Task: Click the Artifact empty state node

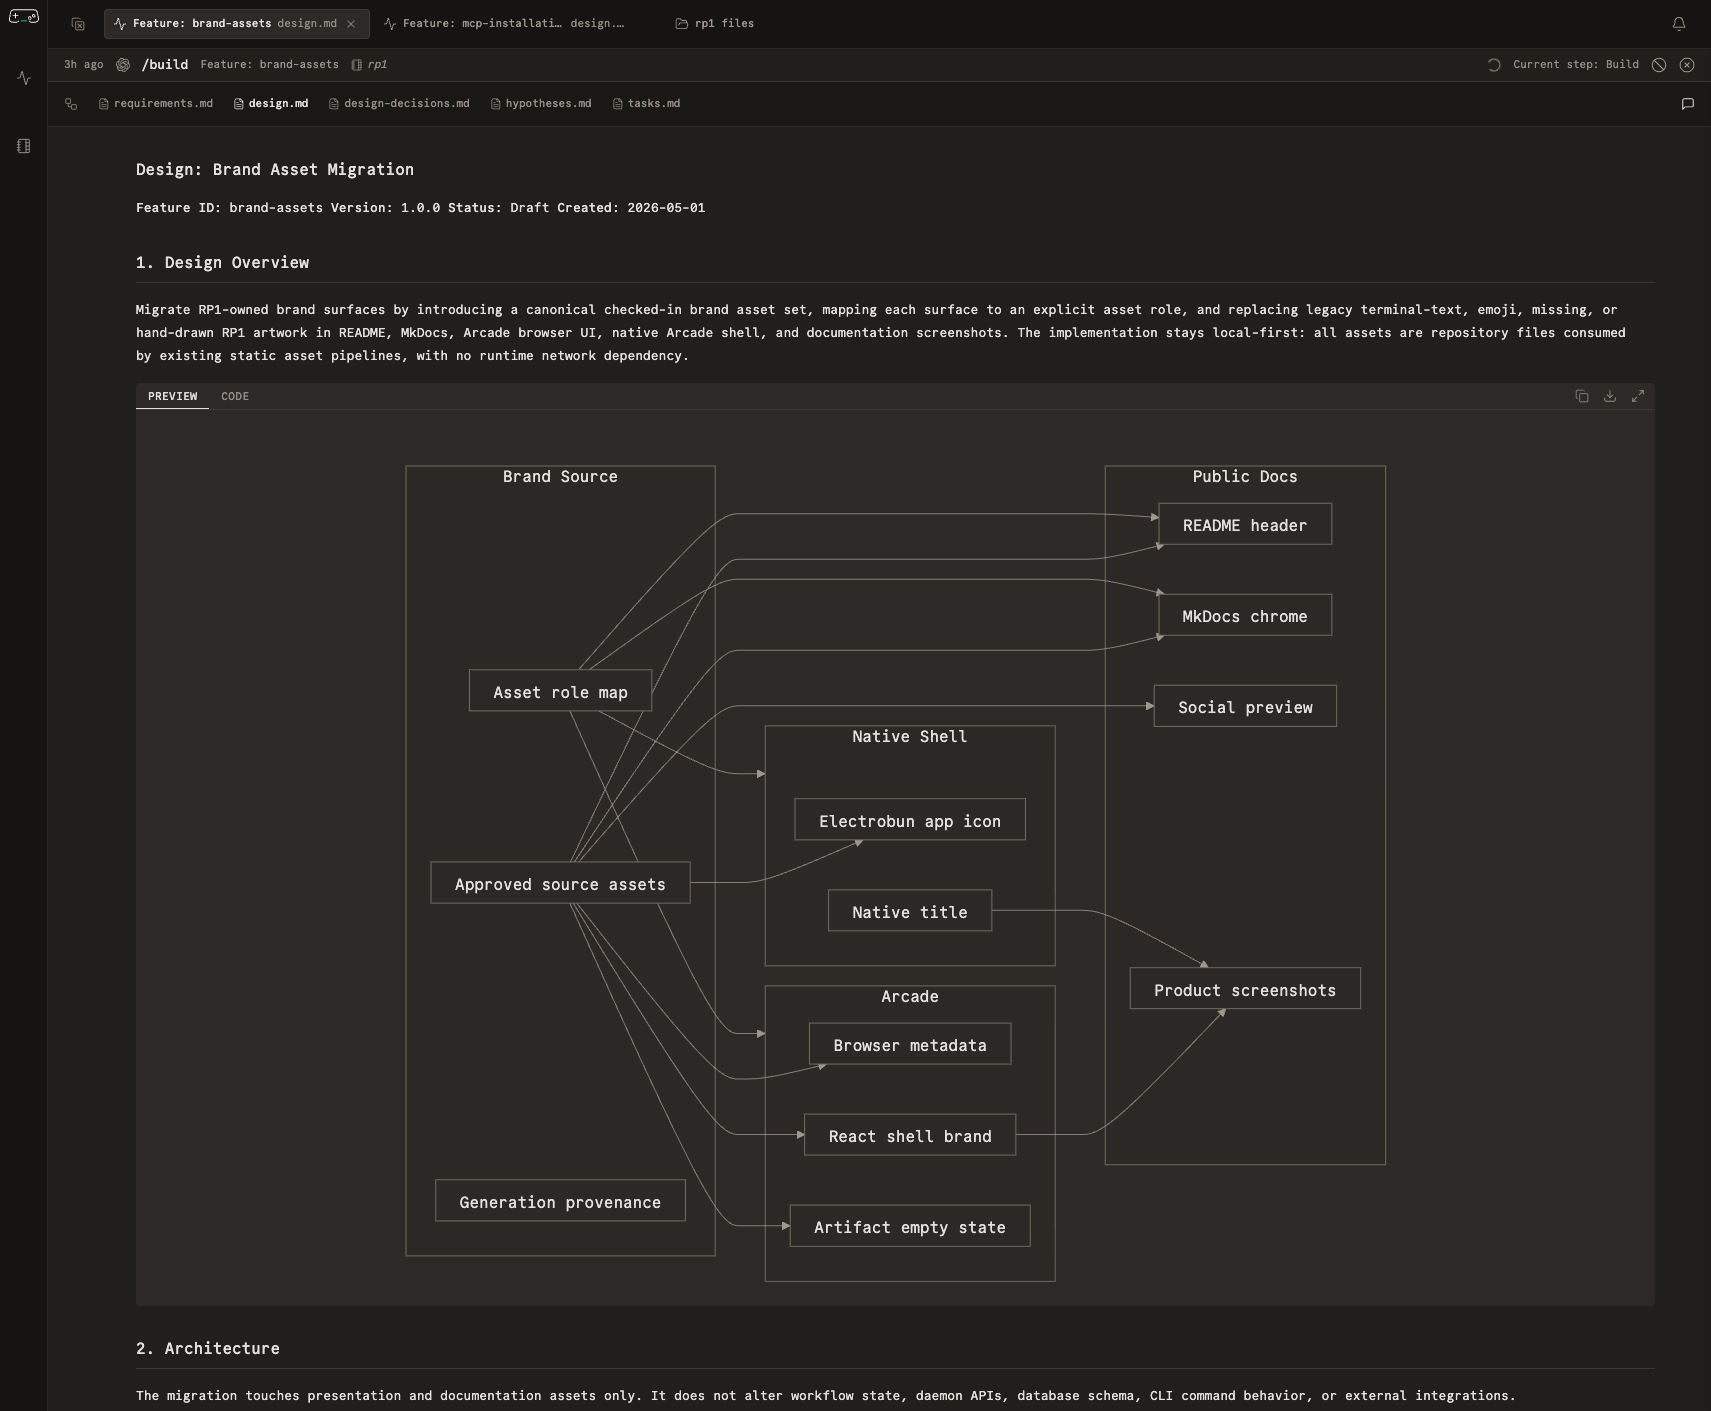Action: [910, 1227]
